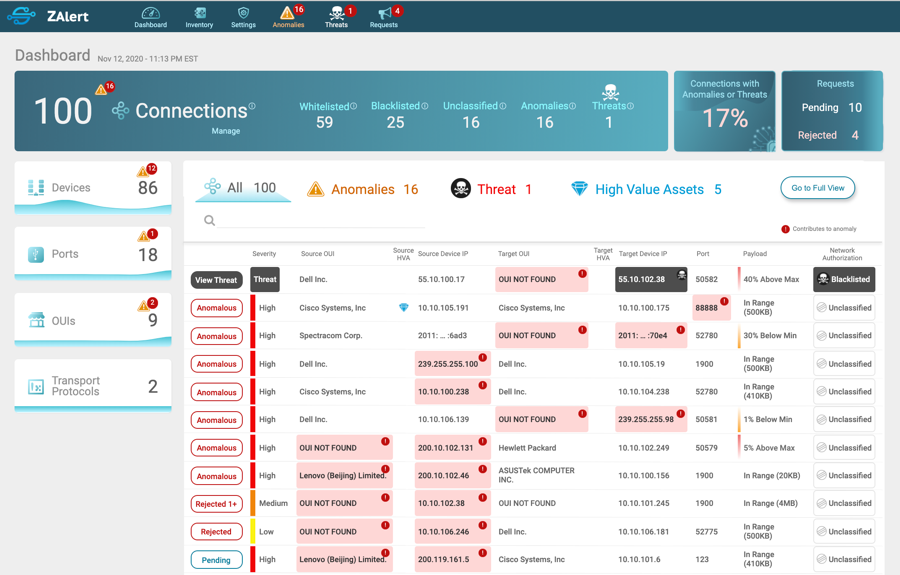Select the All 100 tab
Image resolution: width=900 pixels, height=575 pixels.
pos(243,188)
